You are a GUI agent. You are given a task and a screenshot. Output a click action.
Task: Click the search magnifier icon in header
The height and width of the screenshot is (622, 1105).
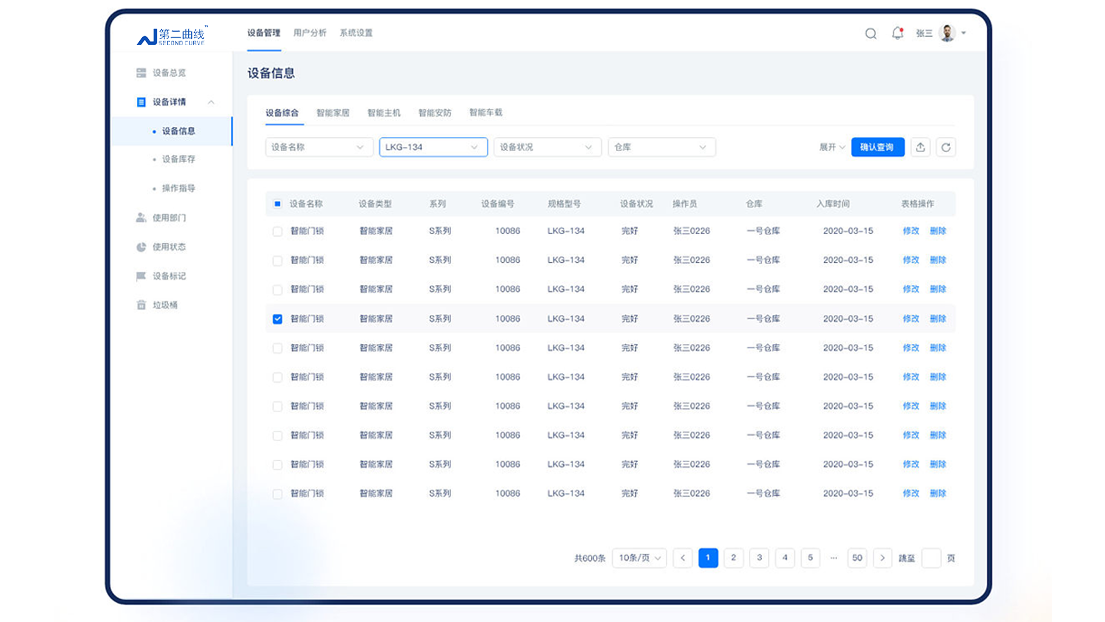coord(870,33)
